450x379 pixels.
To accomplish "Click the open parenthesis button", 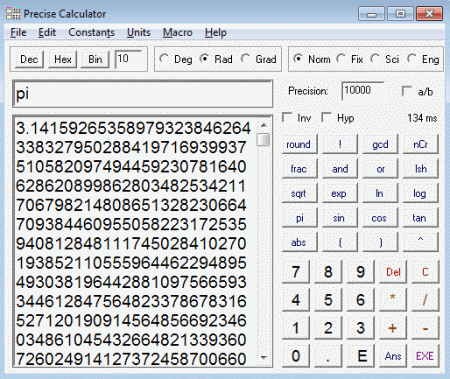I will pos(340,242).
